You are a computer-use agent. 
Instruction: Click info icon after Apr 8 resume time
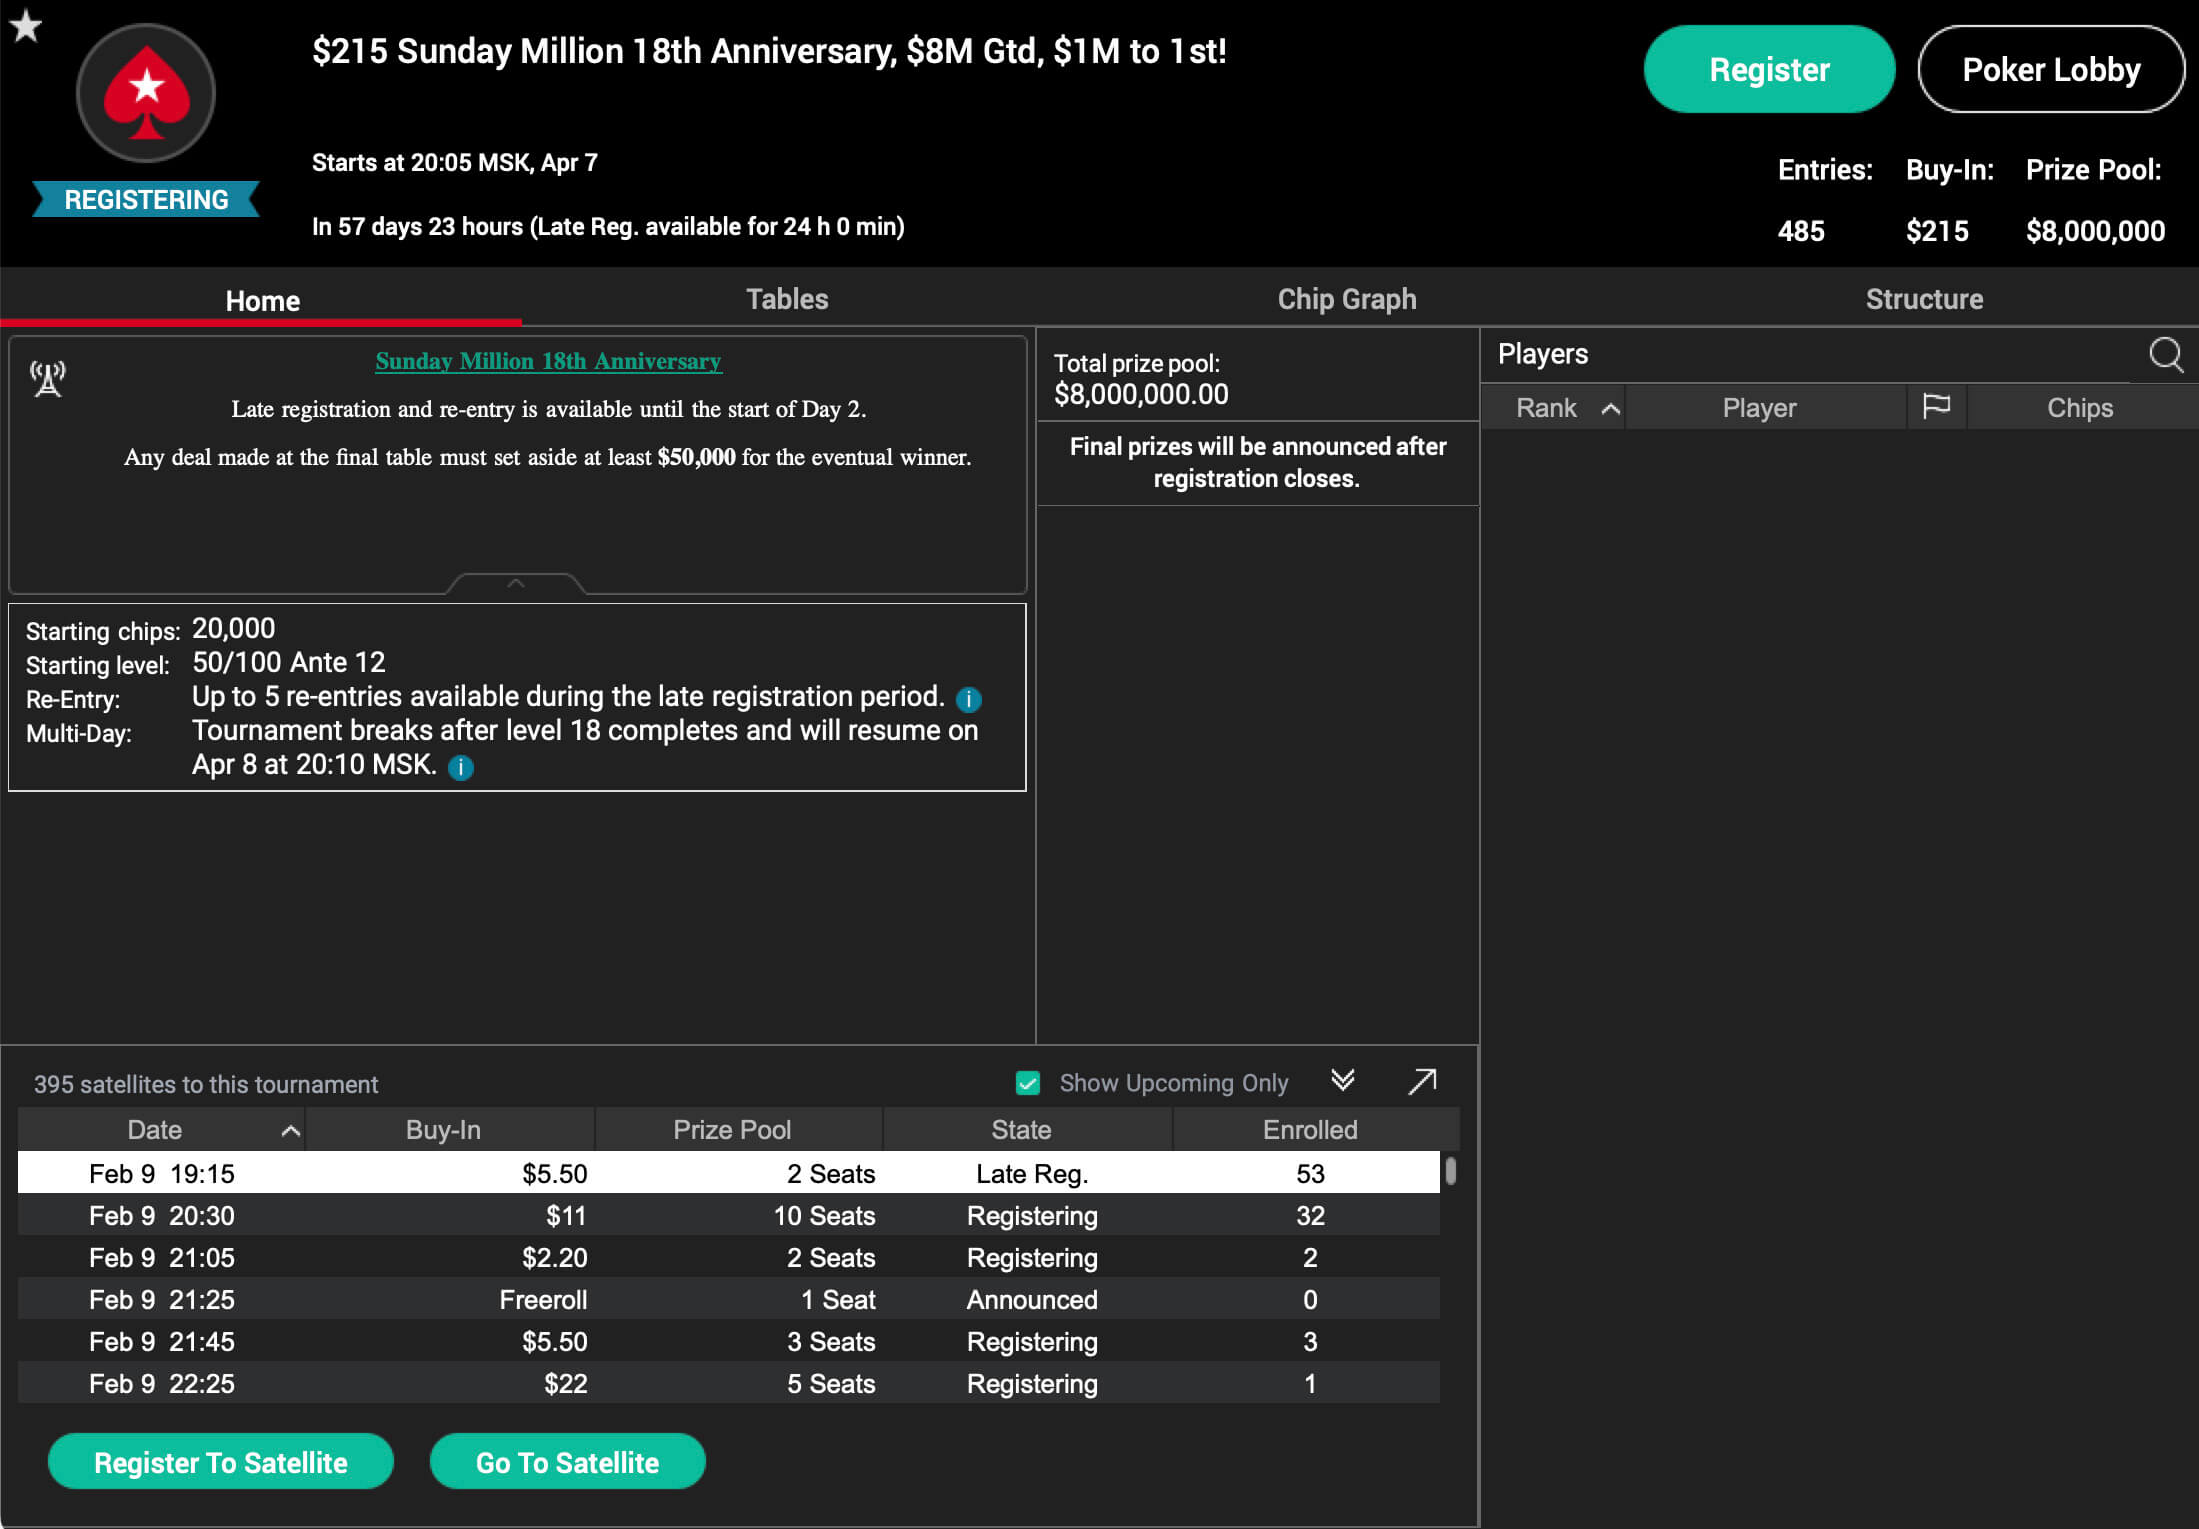[460, 767]
